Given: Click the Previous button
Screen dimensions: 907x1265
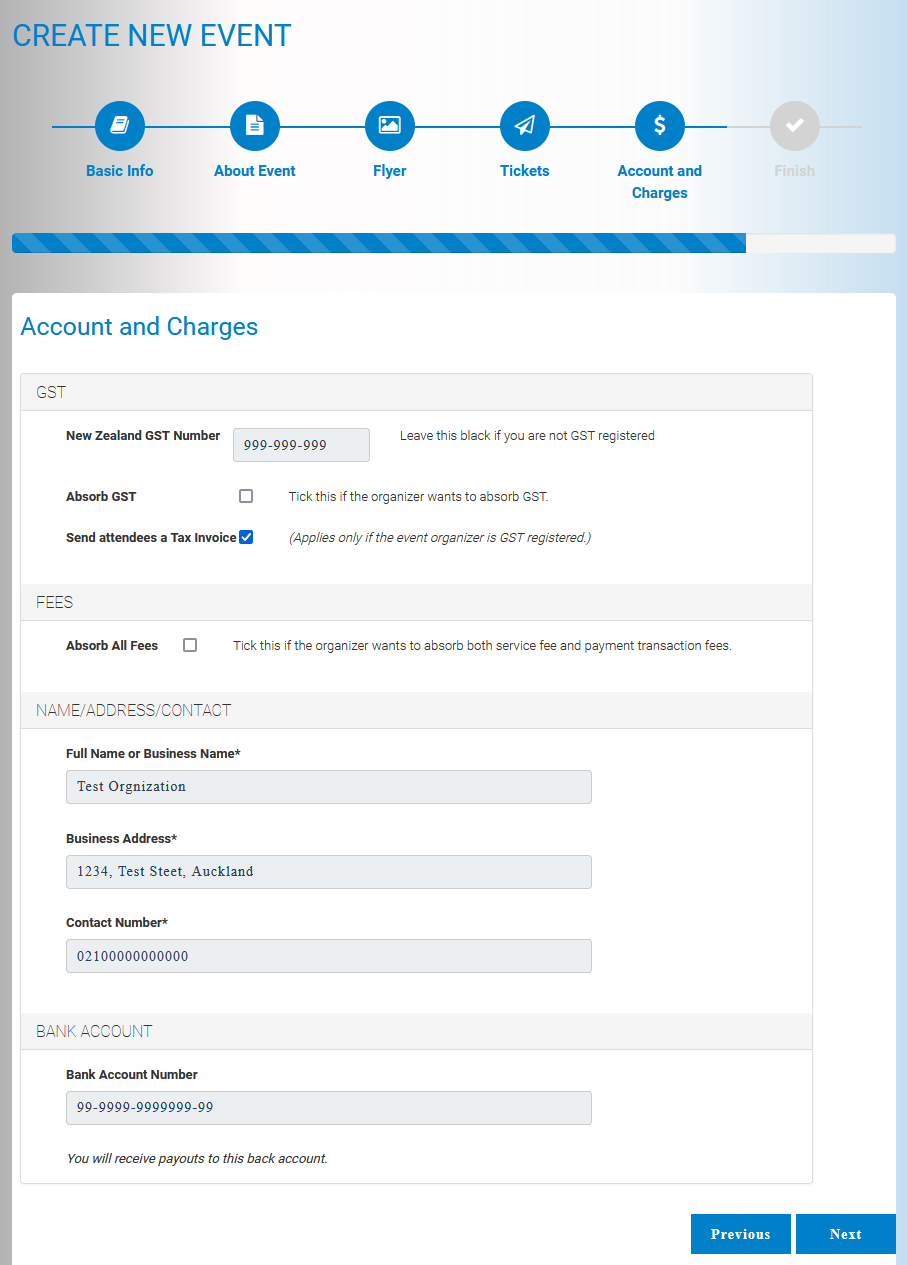Looking at the screenshot, I should 740,1234.
